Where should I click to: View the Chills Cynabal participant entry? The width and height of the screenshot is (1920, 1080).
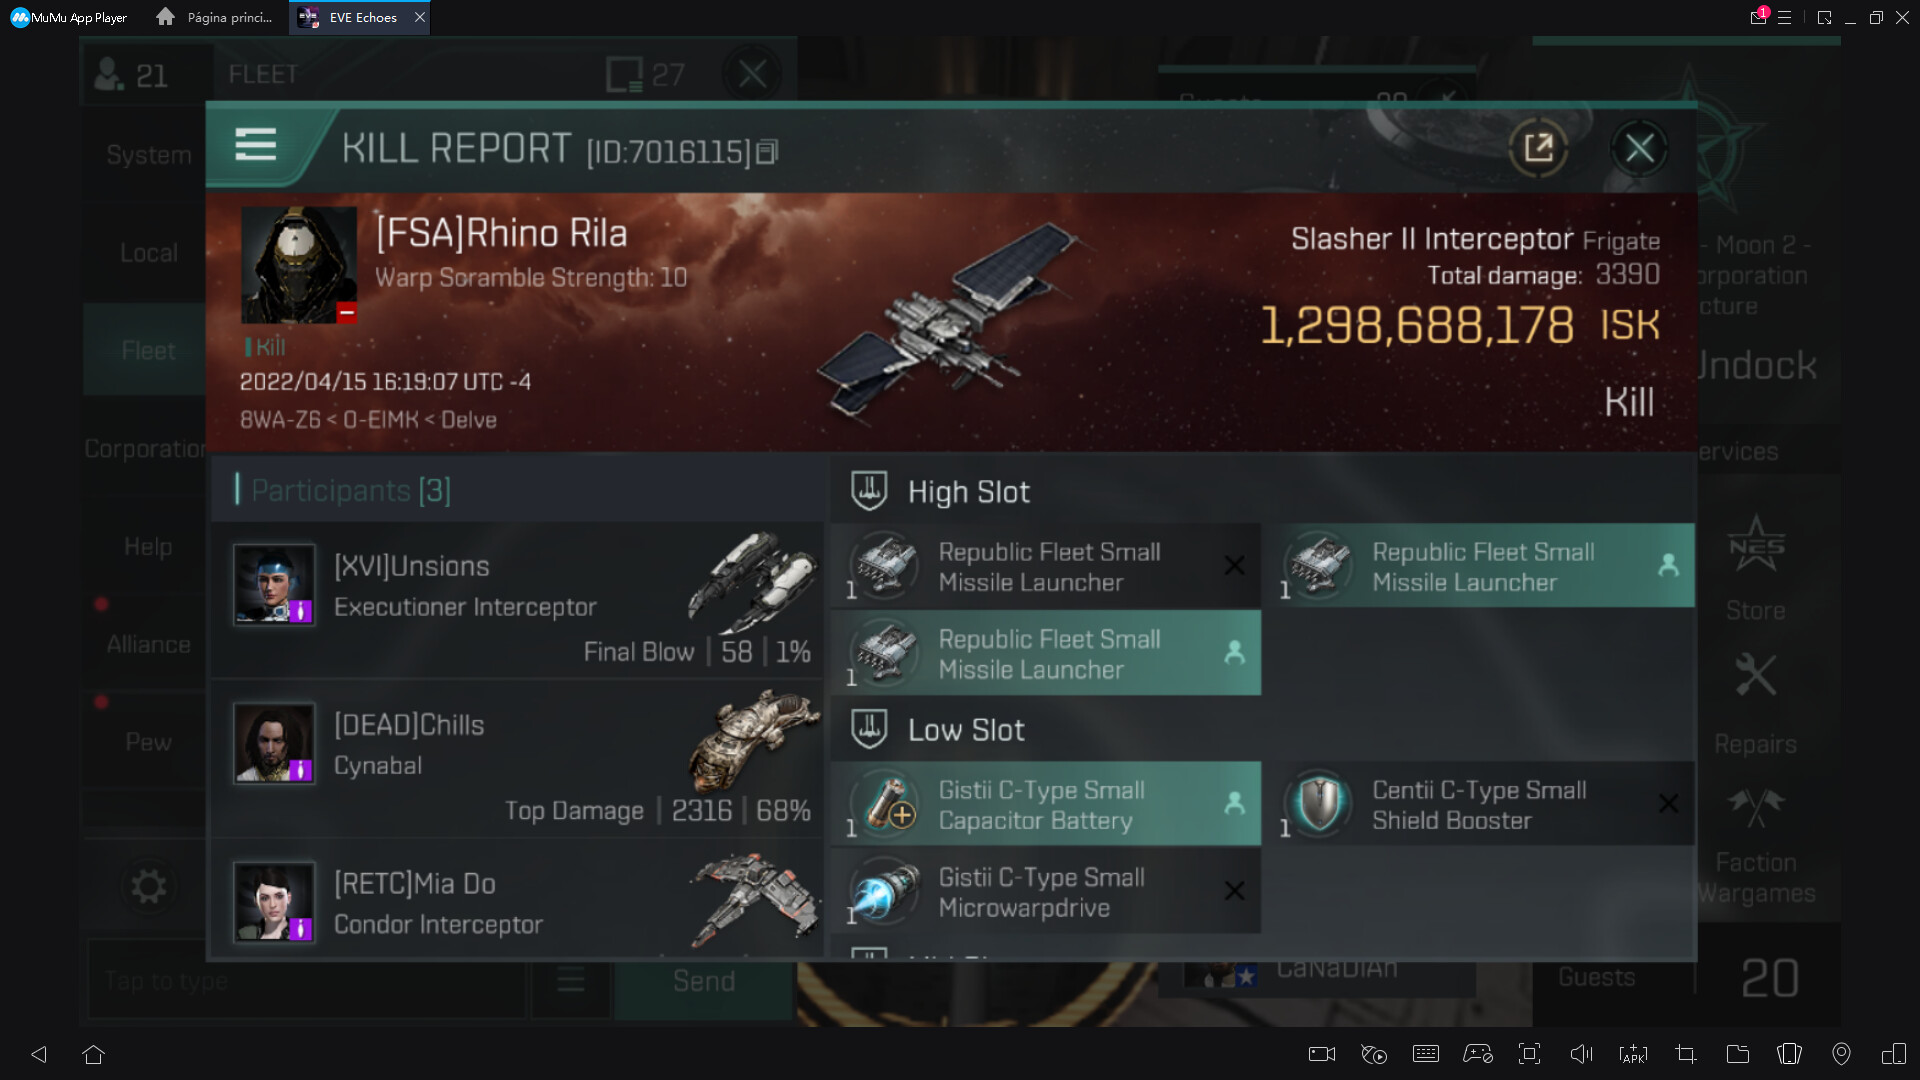tap(516, 759)
